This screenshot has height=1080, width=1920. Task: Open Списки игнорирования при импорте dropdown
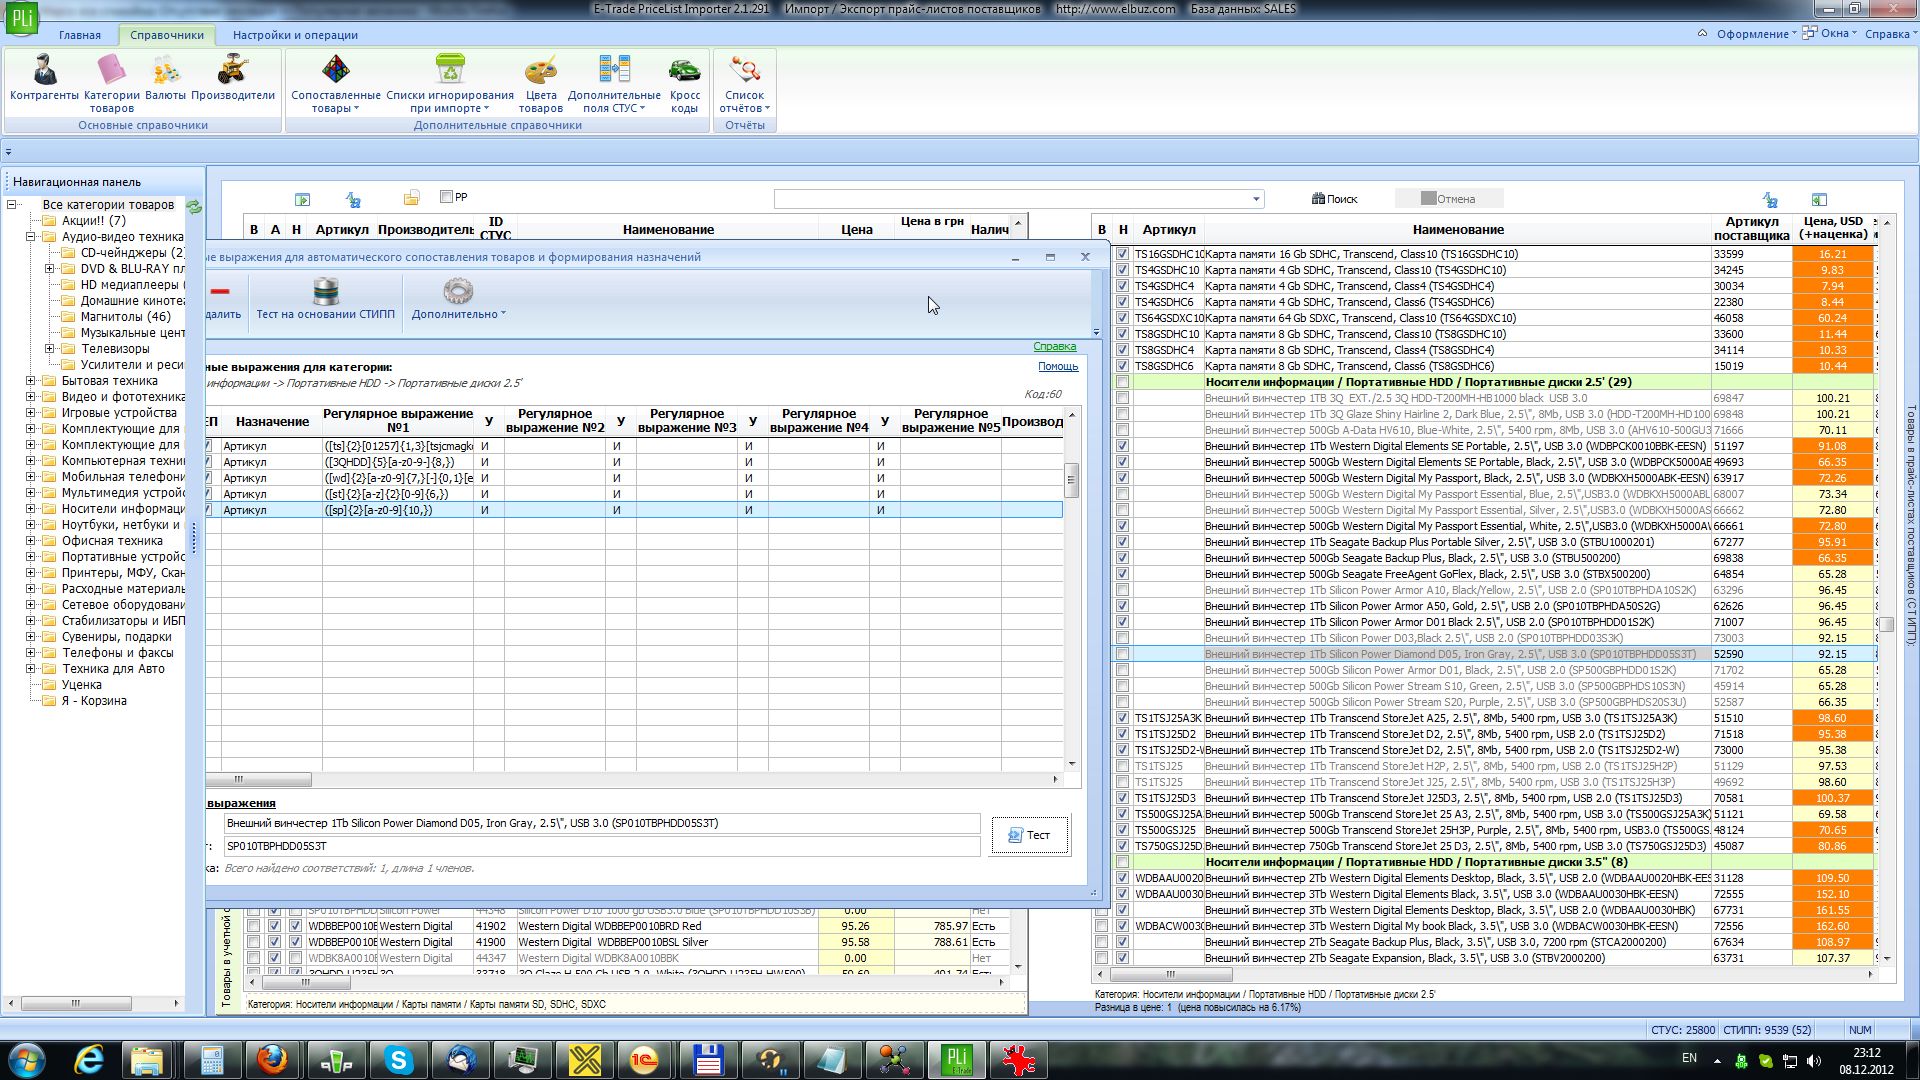point(450,83)
